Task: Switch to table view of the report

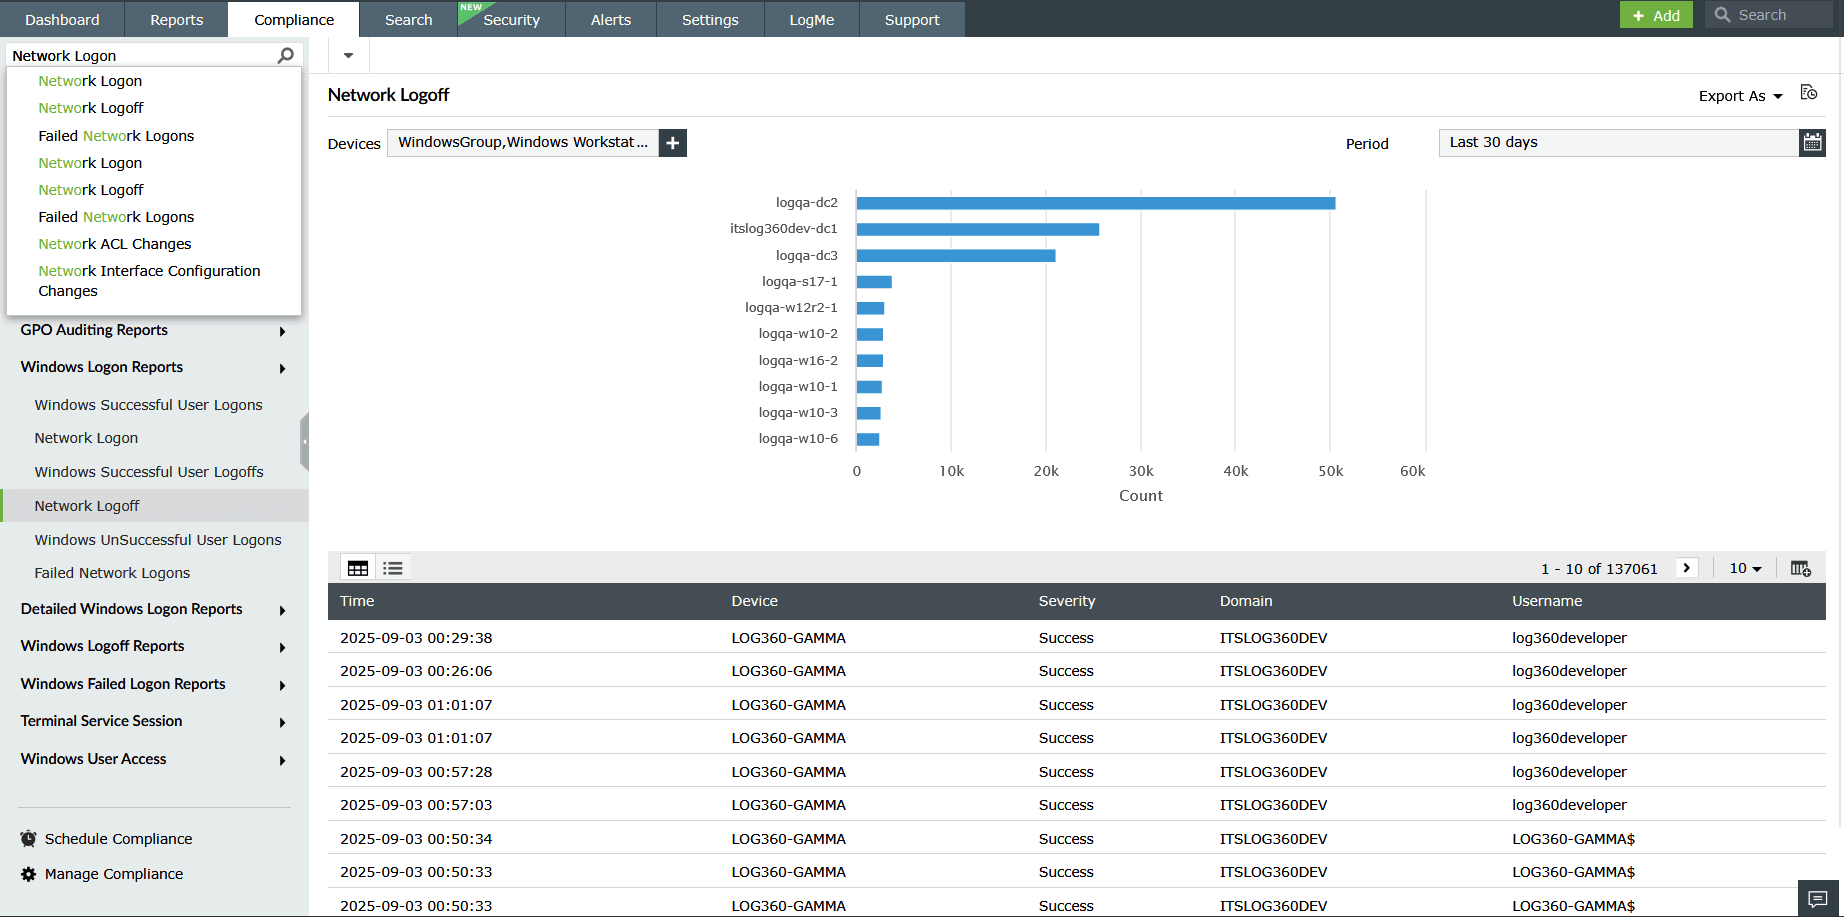Action: pos(358,567)
